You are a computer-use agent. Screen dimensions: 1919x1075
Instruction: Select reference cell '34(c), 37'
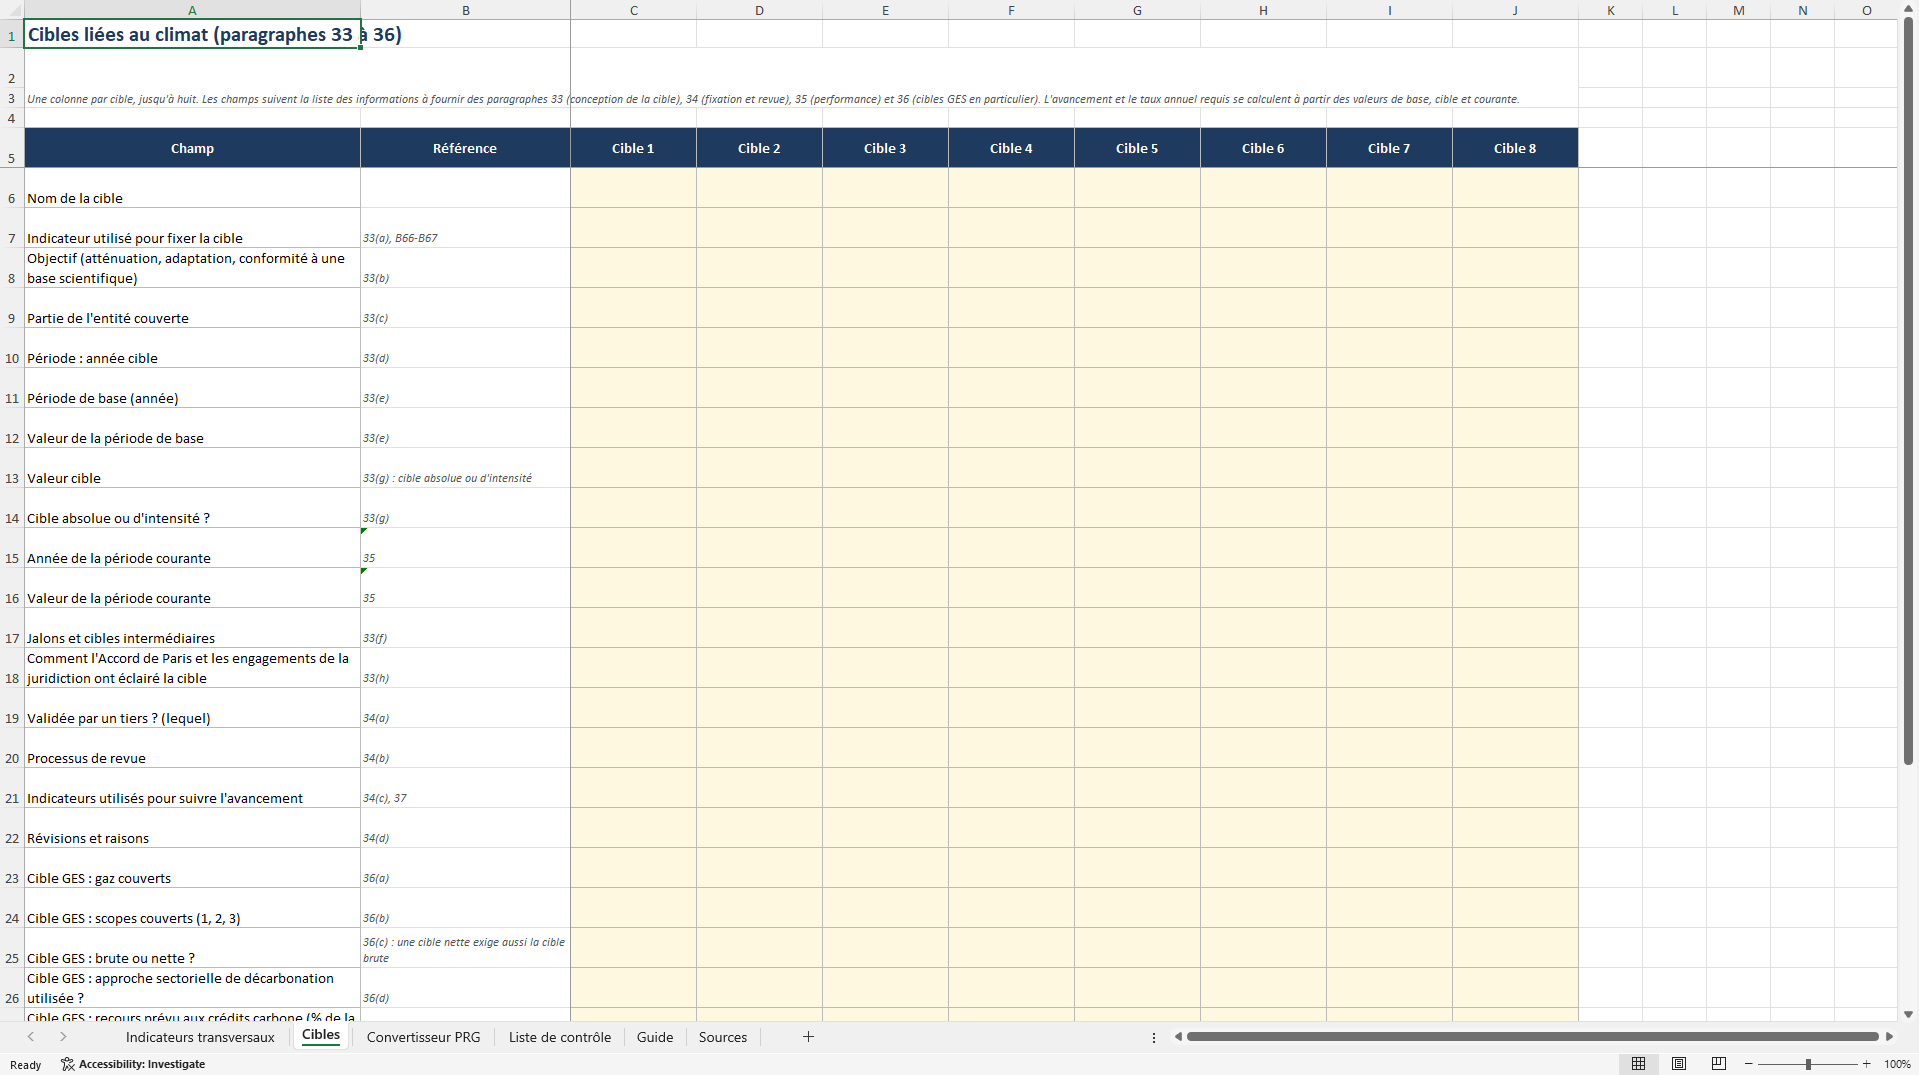pos(465,788)
